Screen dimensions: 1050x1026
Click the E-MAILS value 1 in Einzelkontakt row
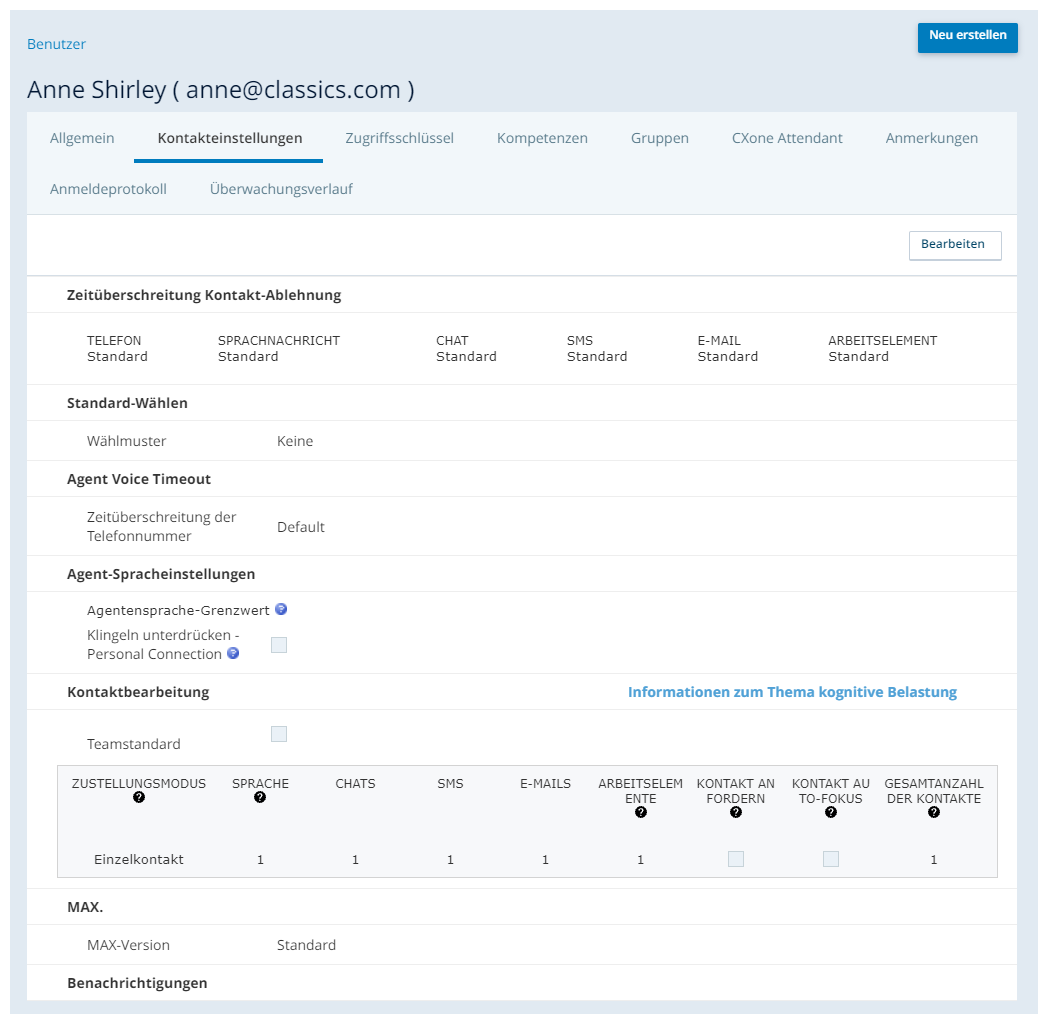click(546, 859)
